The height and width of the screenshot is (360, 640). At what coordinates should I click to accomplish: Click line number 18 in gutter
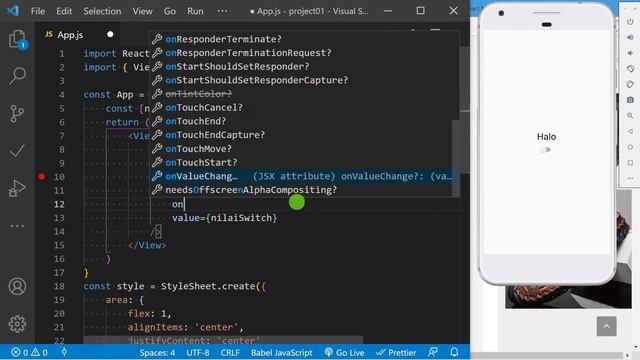tap(59, 286)
